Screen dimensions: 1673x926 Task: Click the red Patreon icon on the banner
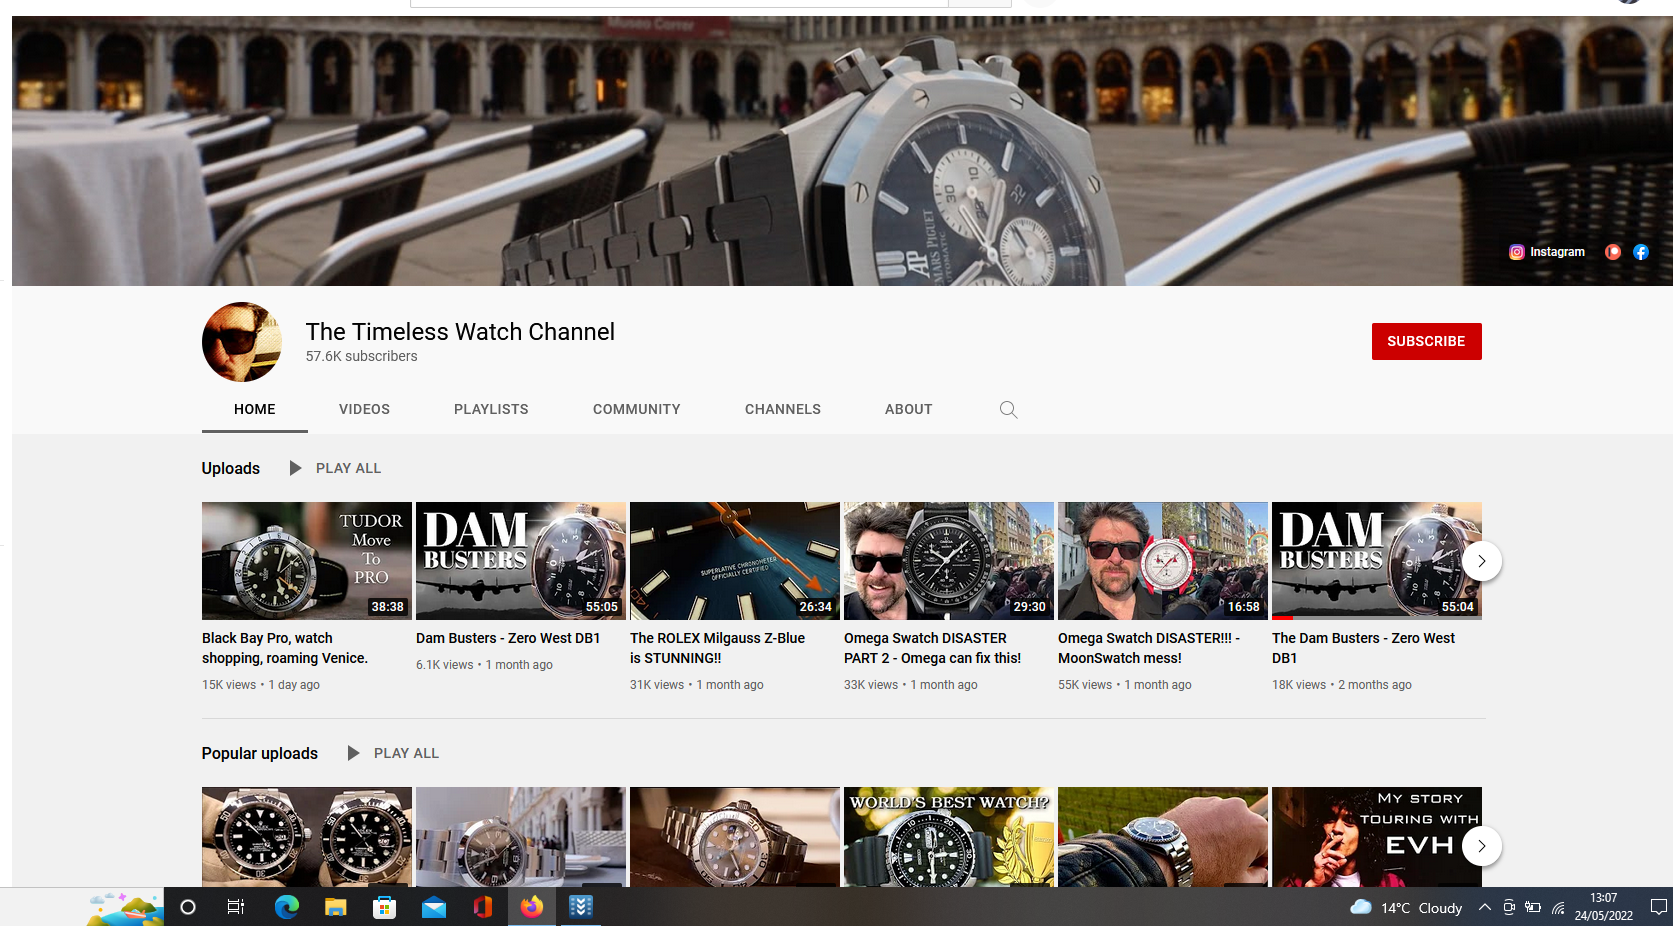[1612, 252]
